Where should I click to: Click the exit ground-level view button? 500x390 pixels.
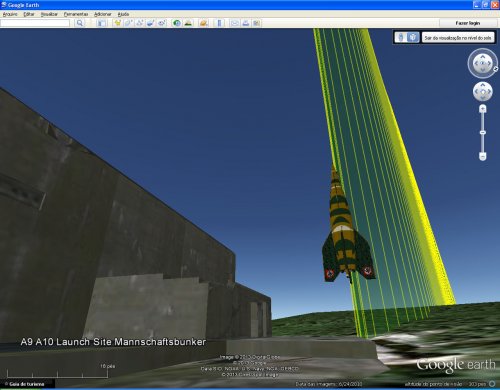click(458, 38)
